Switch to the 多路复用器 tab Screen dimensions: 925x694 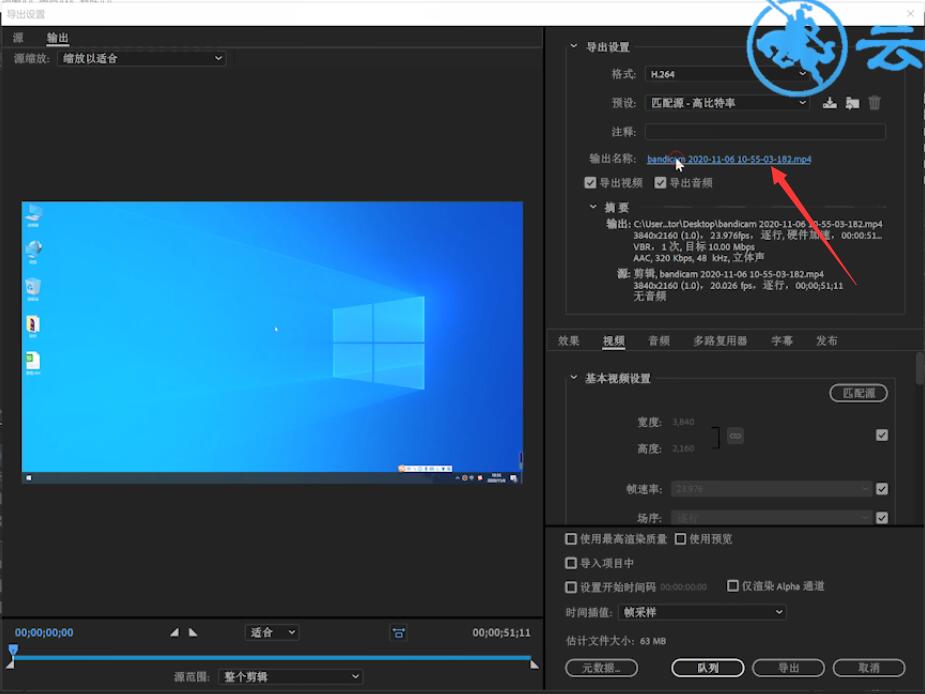[720, 341]
